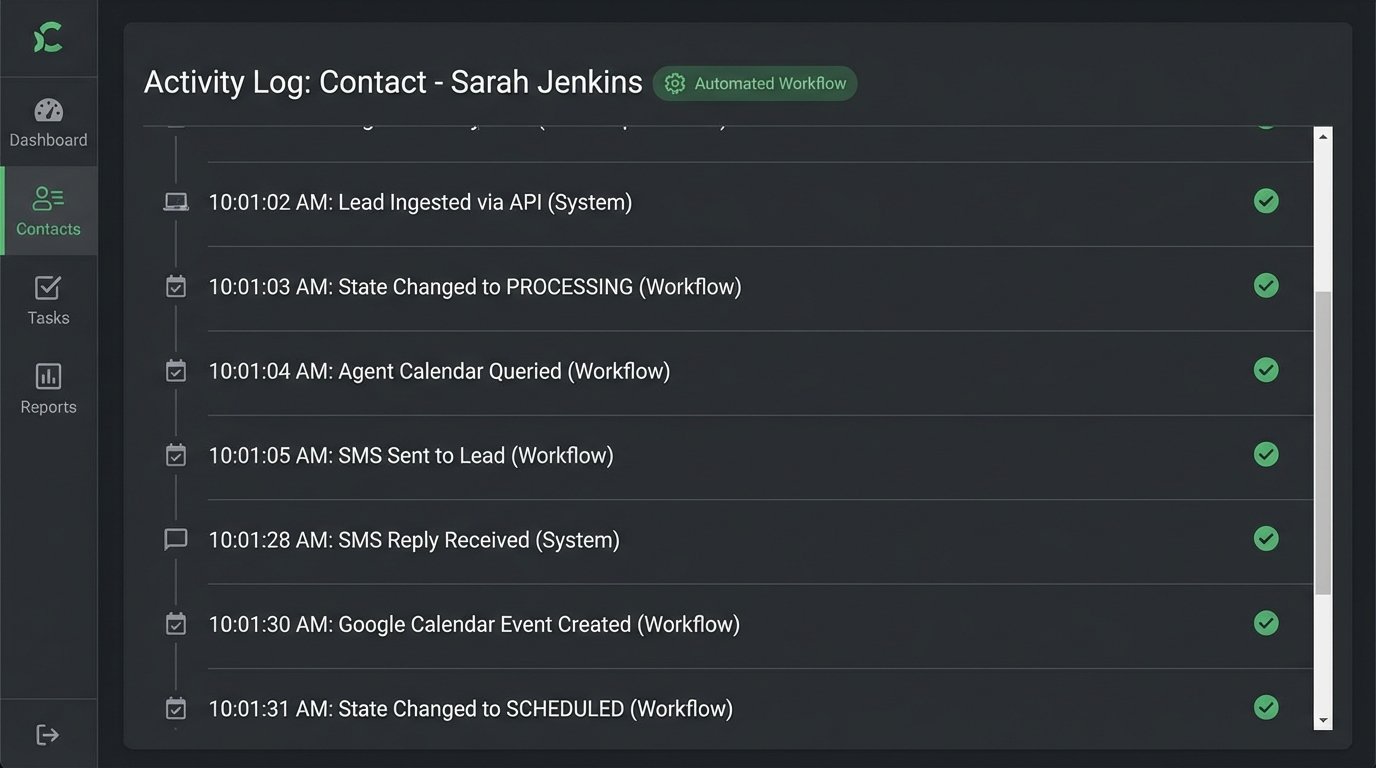Click the app logo at the top left
The width and height of the screenshot is (1376, 768).
pyautogui.click(x=48, y=38)
